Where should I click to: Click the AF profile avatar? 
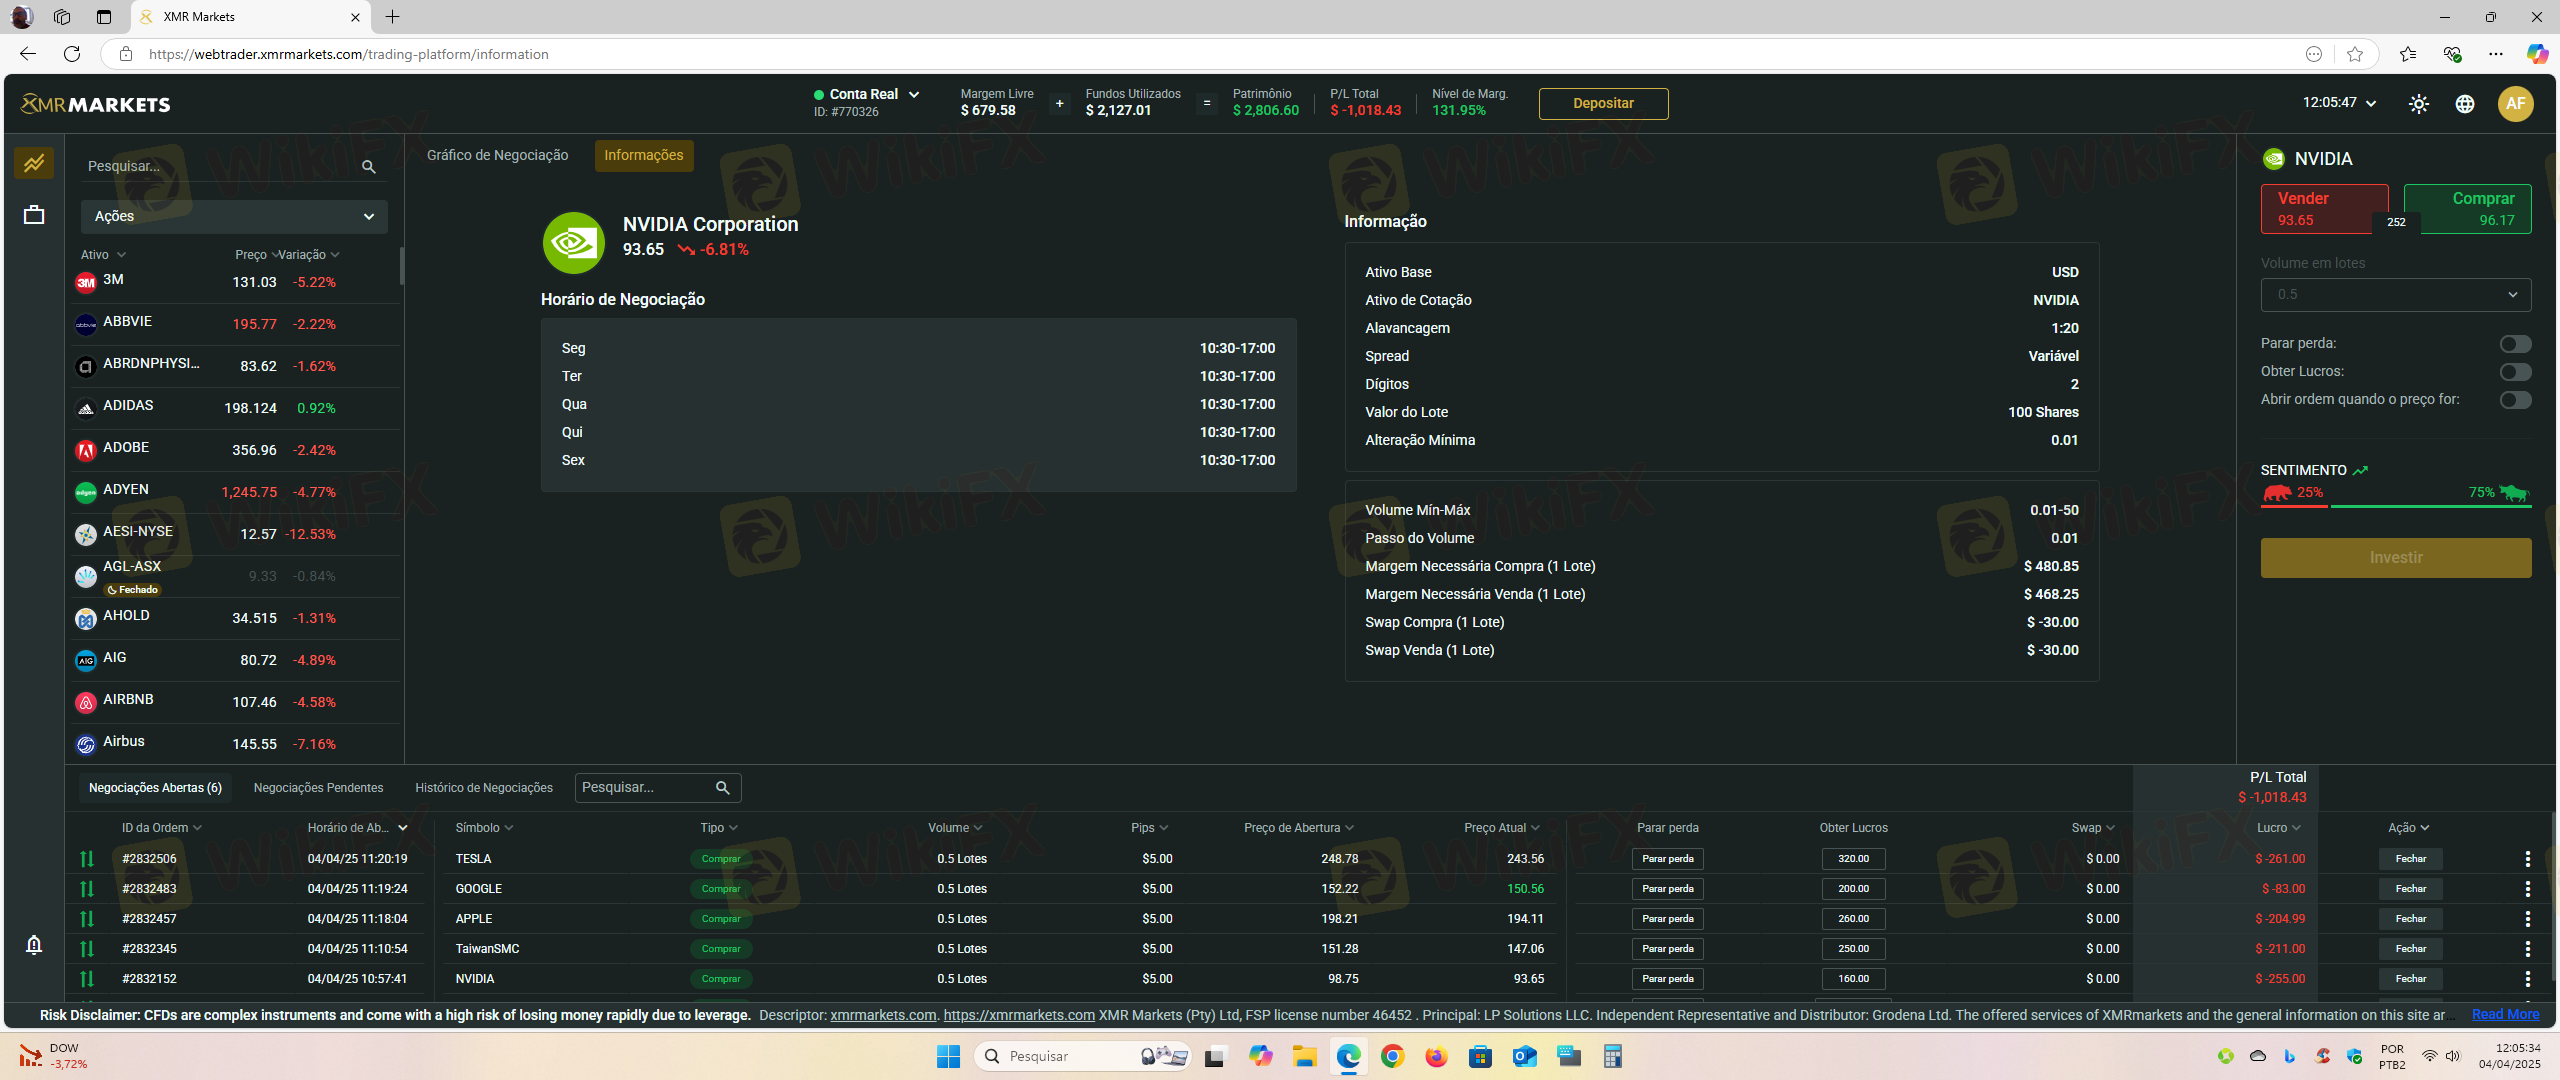tap(2515, 104)
